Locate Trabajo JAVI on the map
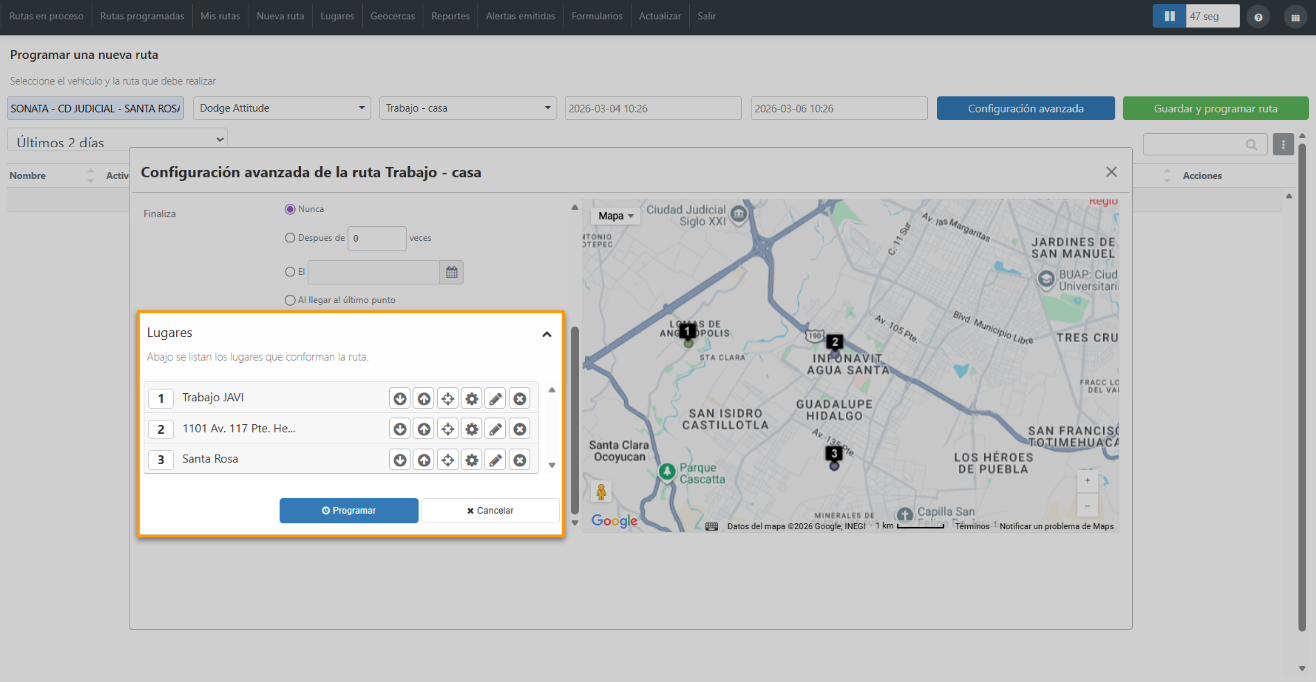This screenshot has height=682, width=1316. pyautogui.click(x=448, y=399)
